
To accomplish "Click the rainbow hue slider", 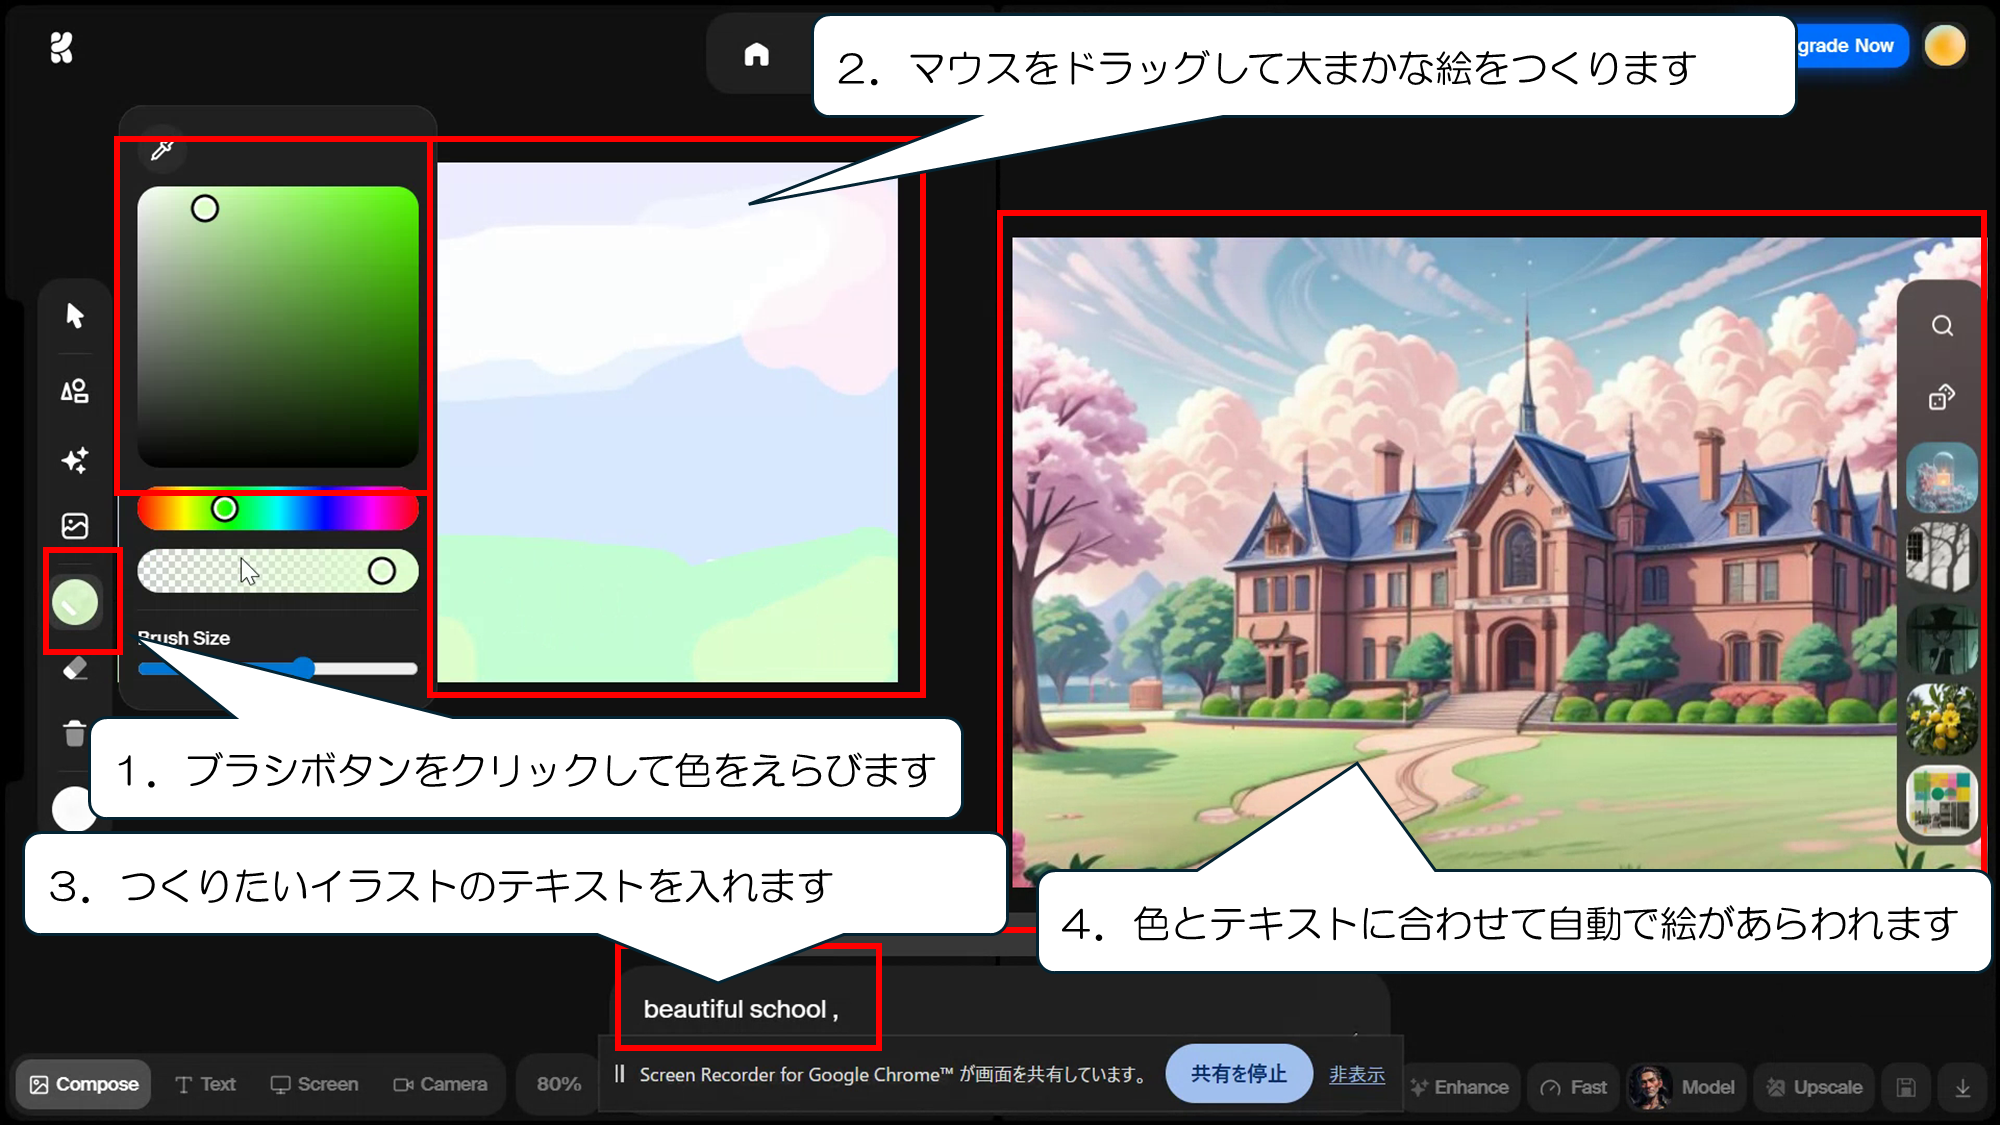I will coord(278,510).
